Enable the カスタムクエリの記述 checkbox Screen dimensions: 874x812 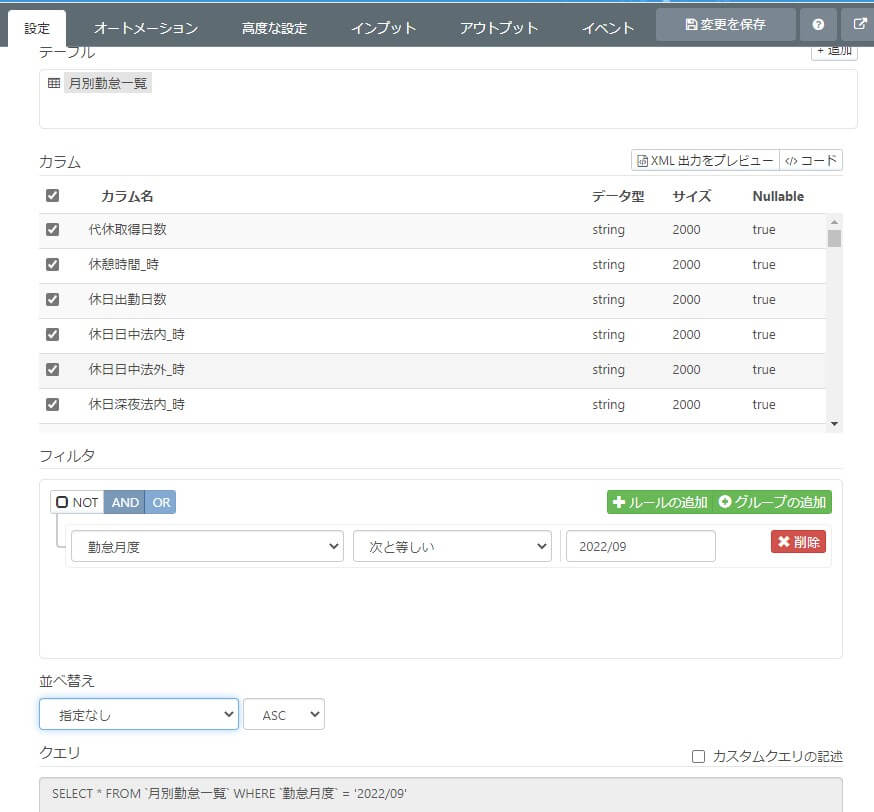698,756
